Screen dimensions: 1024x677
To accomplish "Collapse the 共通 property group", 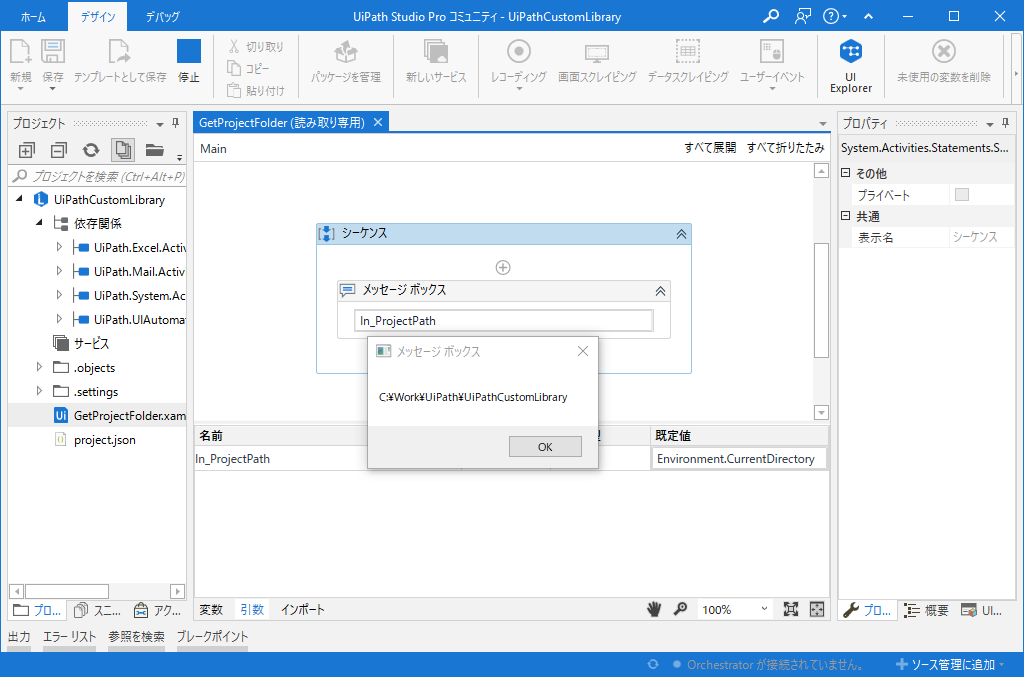I will tap(846, 215).
